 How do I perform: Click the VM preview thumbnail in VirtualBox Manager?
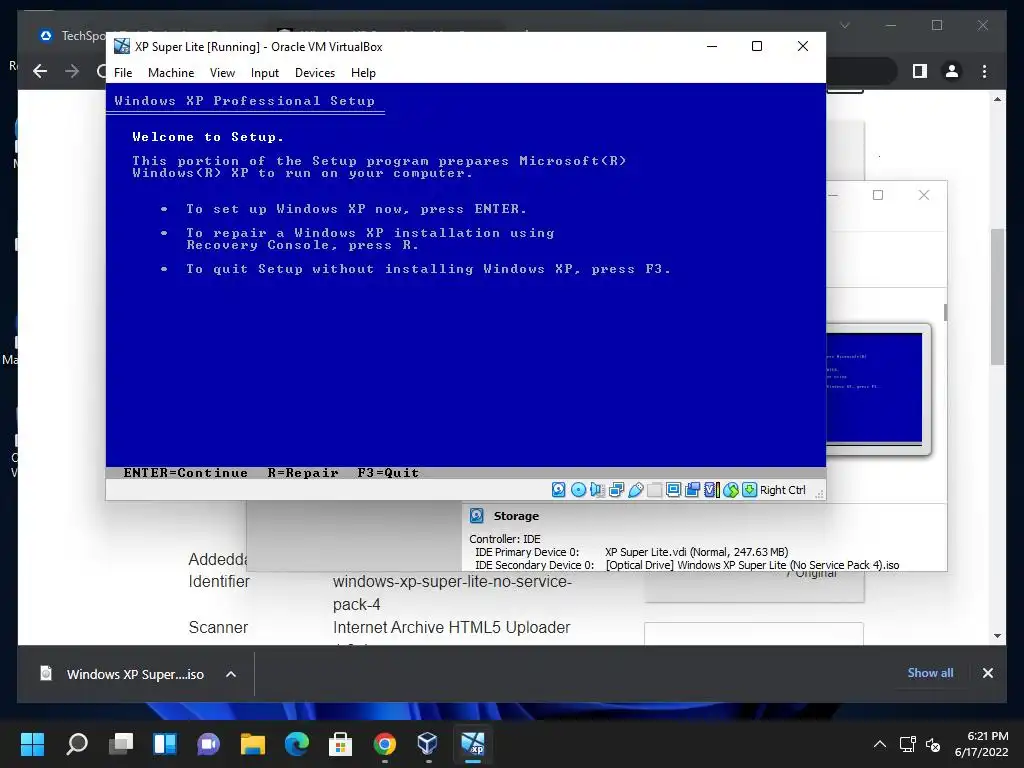pos(874,389)
